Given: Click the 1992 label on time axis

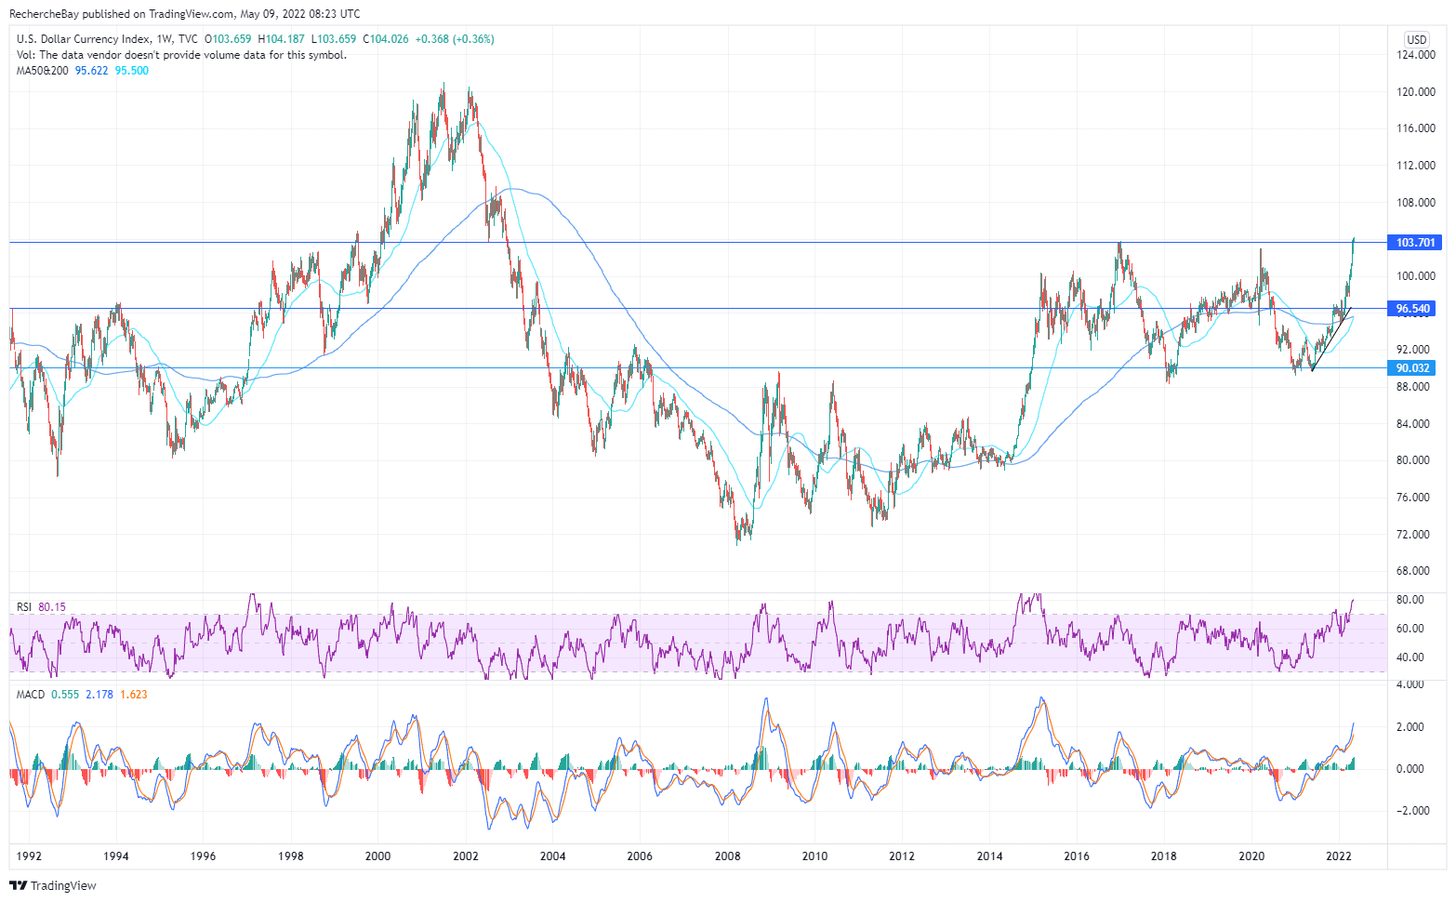Looking at the screenshot, I should tap(29, 856).
